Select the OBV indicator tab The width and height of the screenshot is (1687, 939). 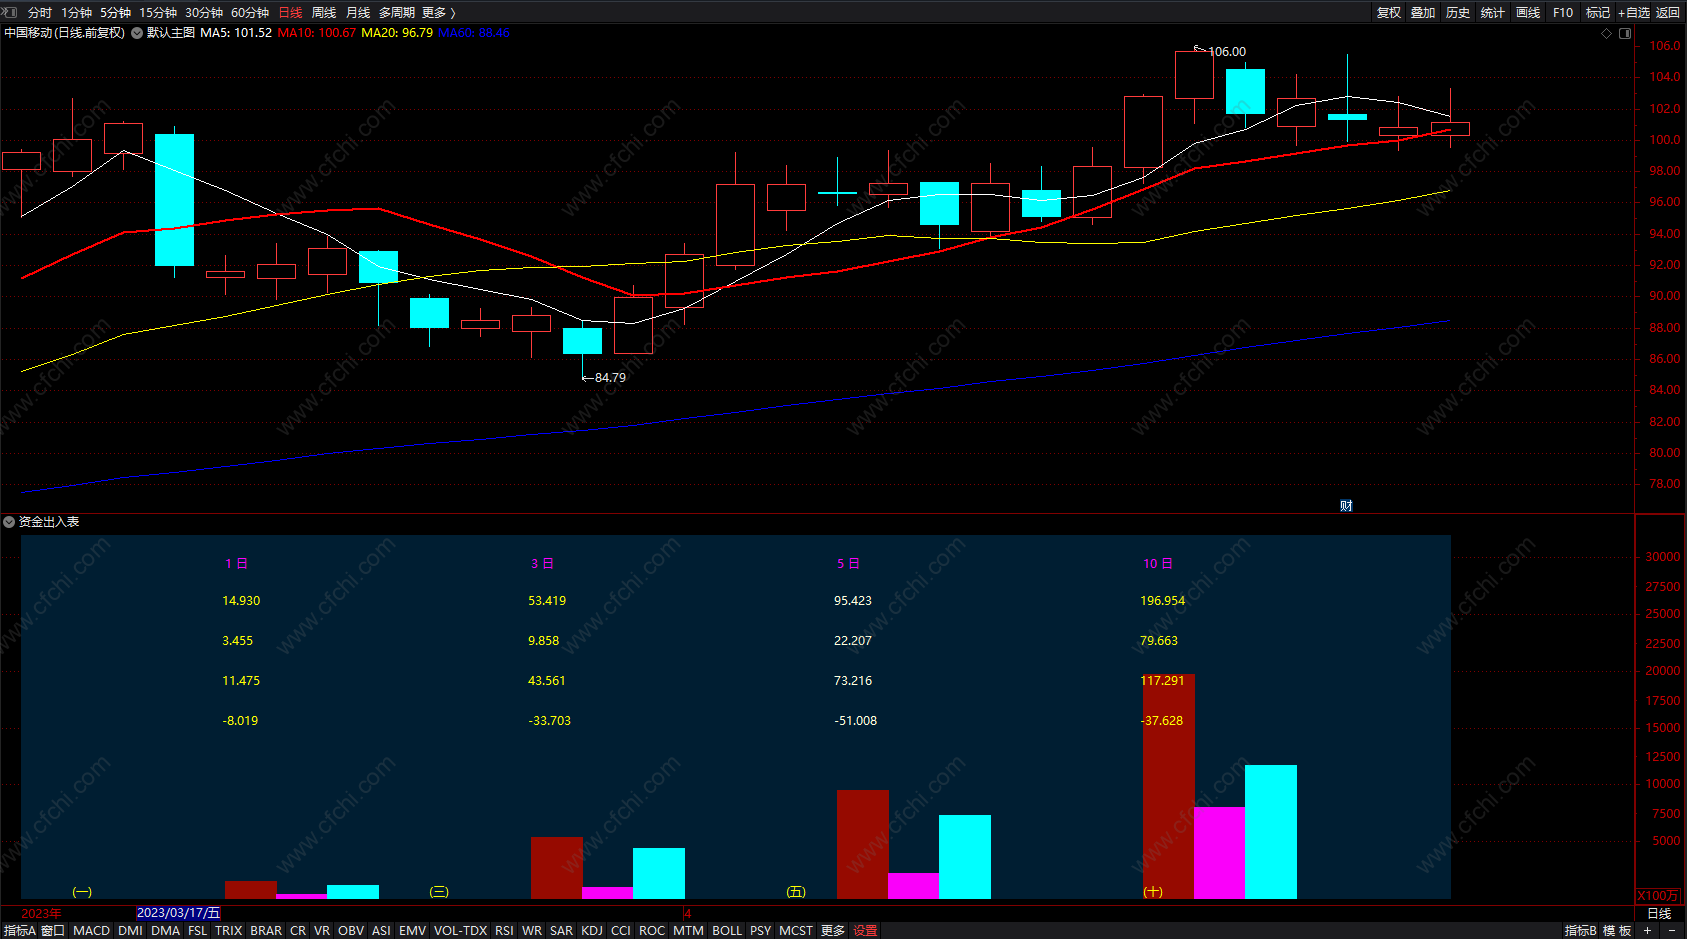click(x=351, y=931)
